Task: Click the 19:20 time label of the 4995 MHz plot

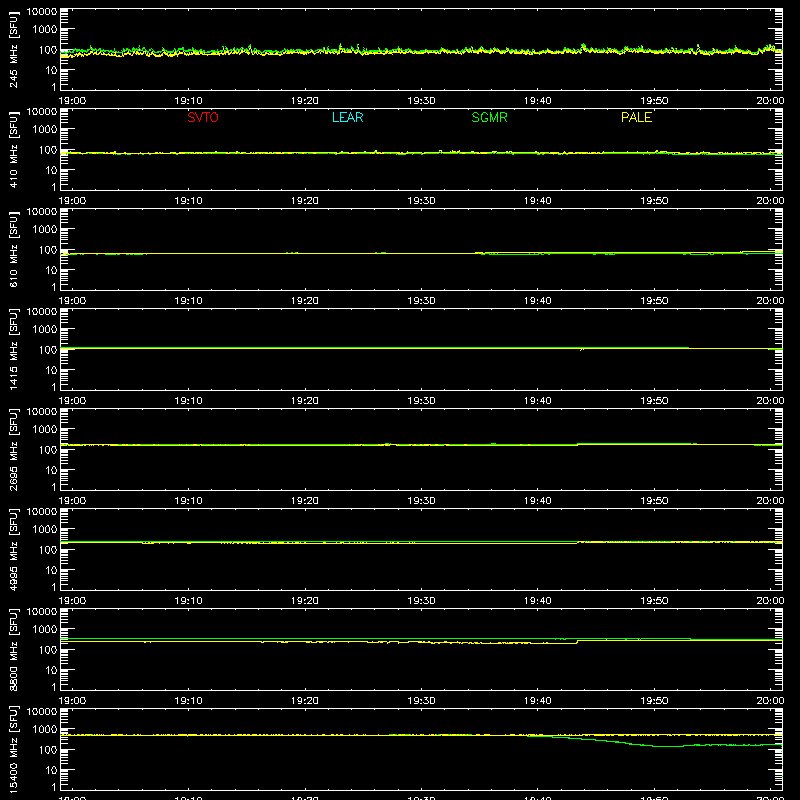Action: (x=305, y=601)
